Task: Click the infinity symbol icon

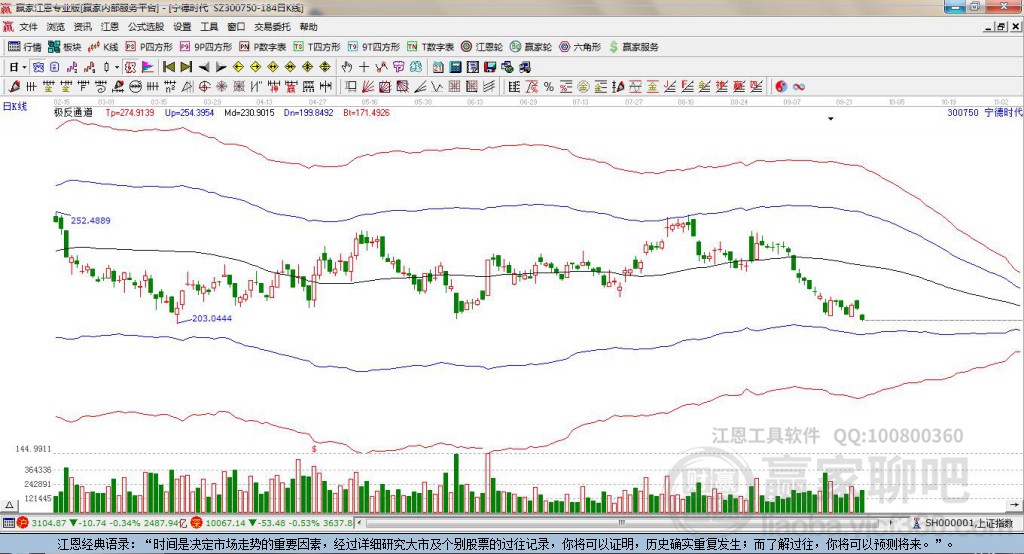Action: (x=799, y=86)
